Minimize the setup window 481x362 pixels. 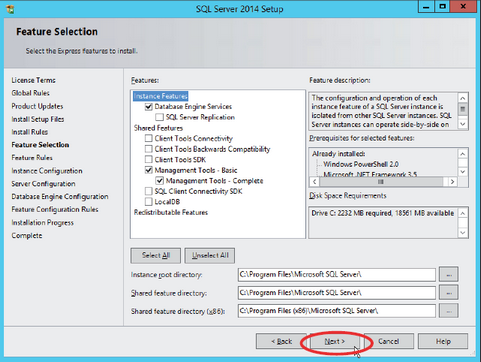coord(427,6)
